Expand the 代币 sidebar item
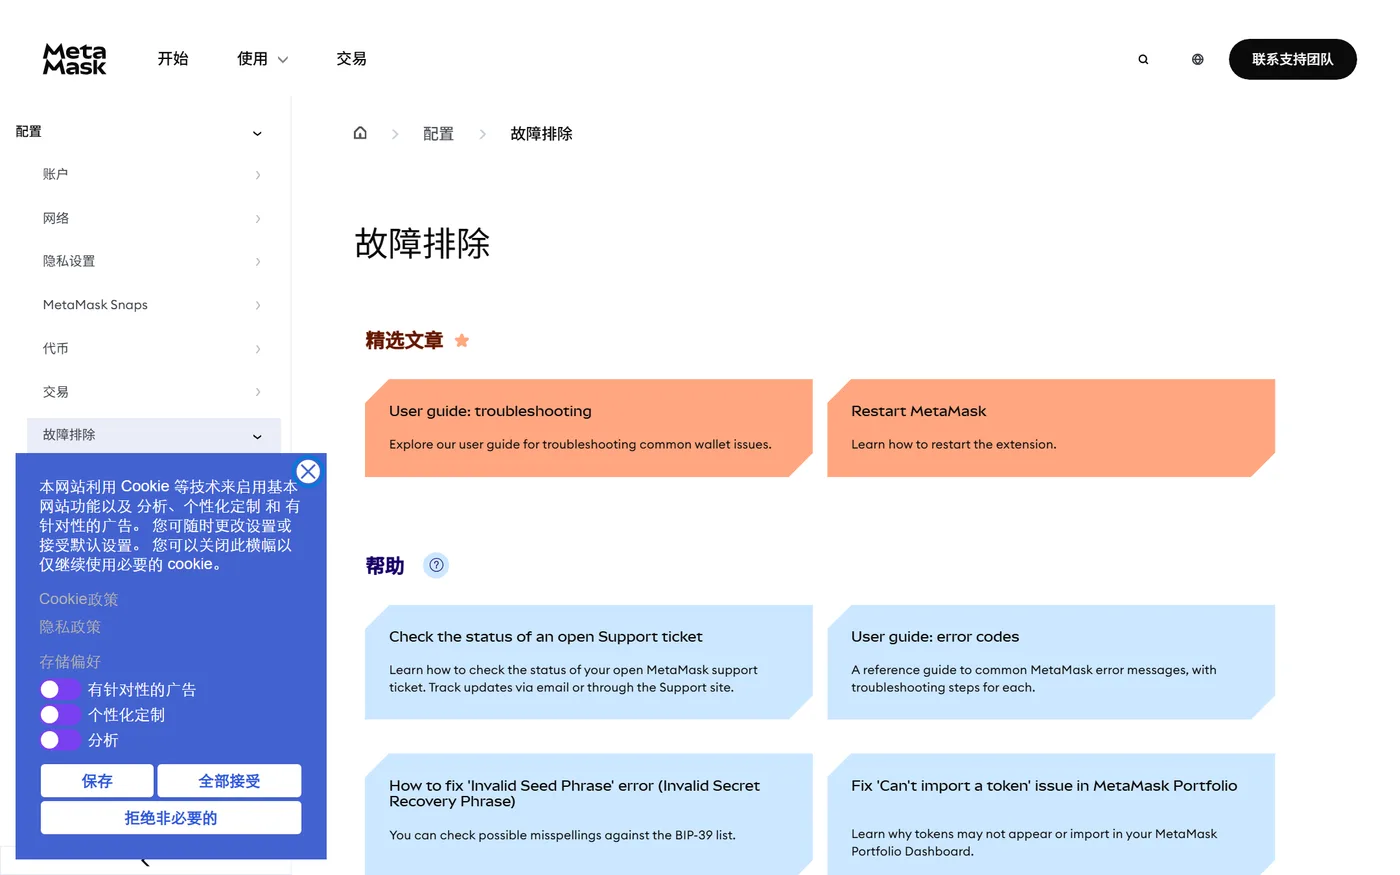 pyautogui.click(x=258, y=349)
